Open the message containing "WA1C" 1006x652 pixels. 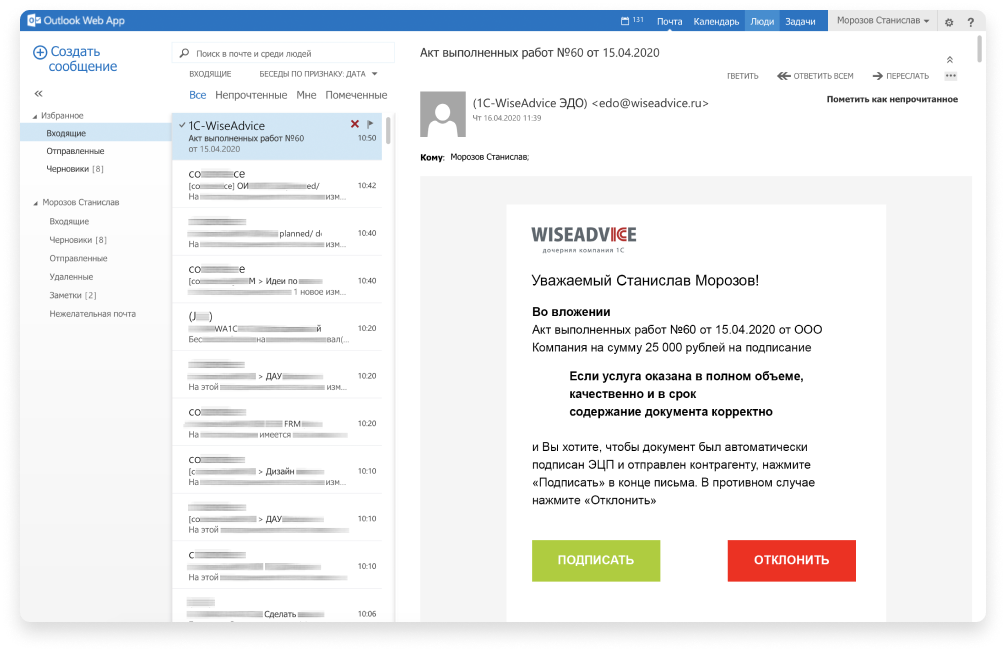point(277,327)
